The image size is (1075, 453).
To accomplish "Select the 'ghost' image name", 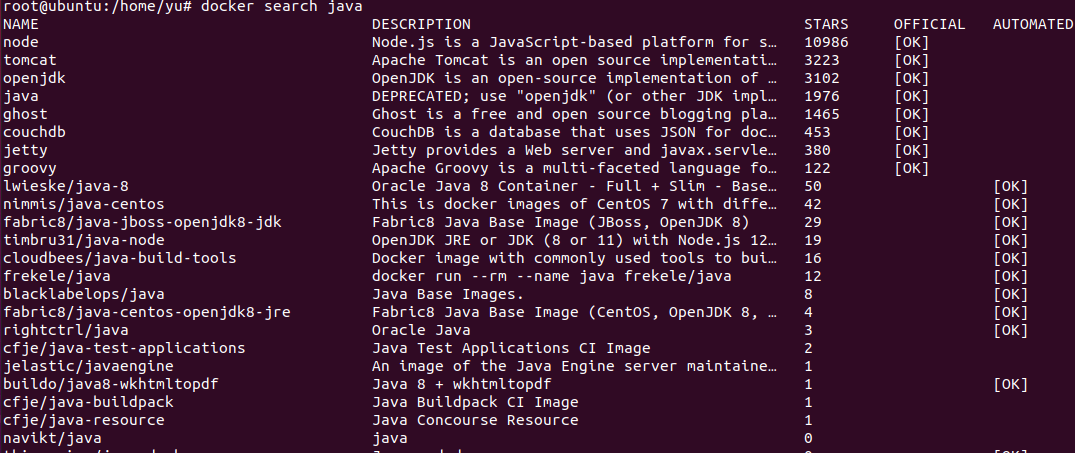I will coord(25,114).
